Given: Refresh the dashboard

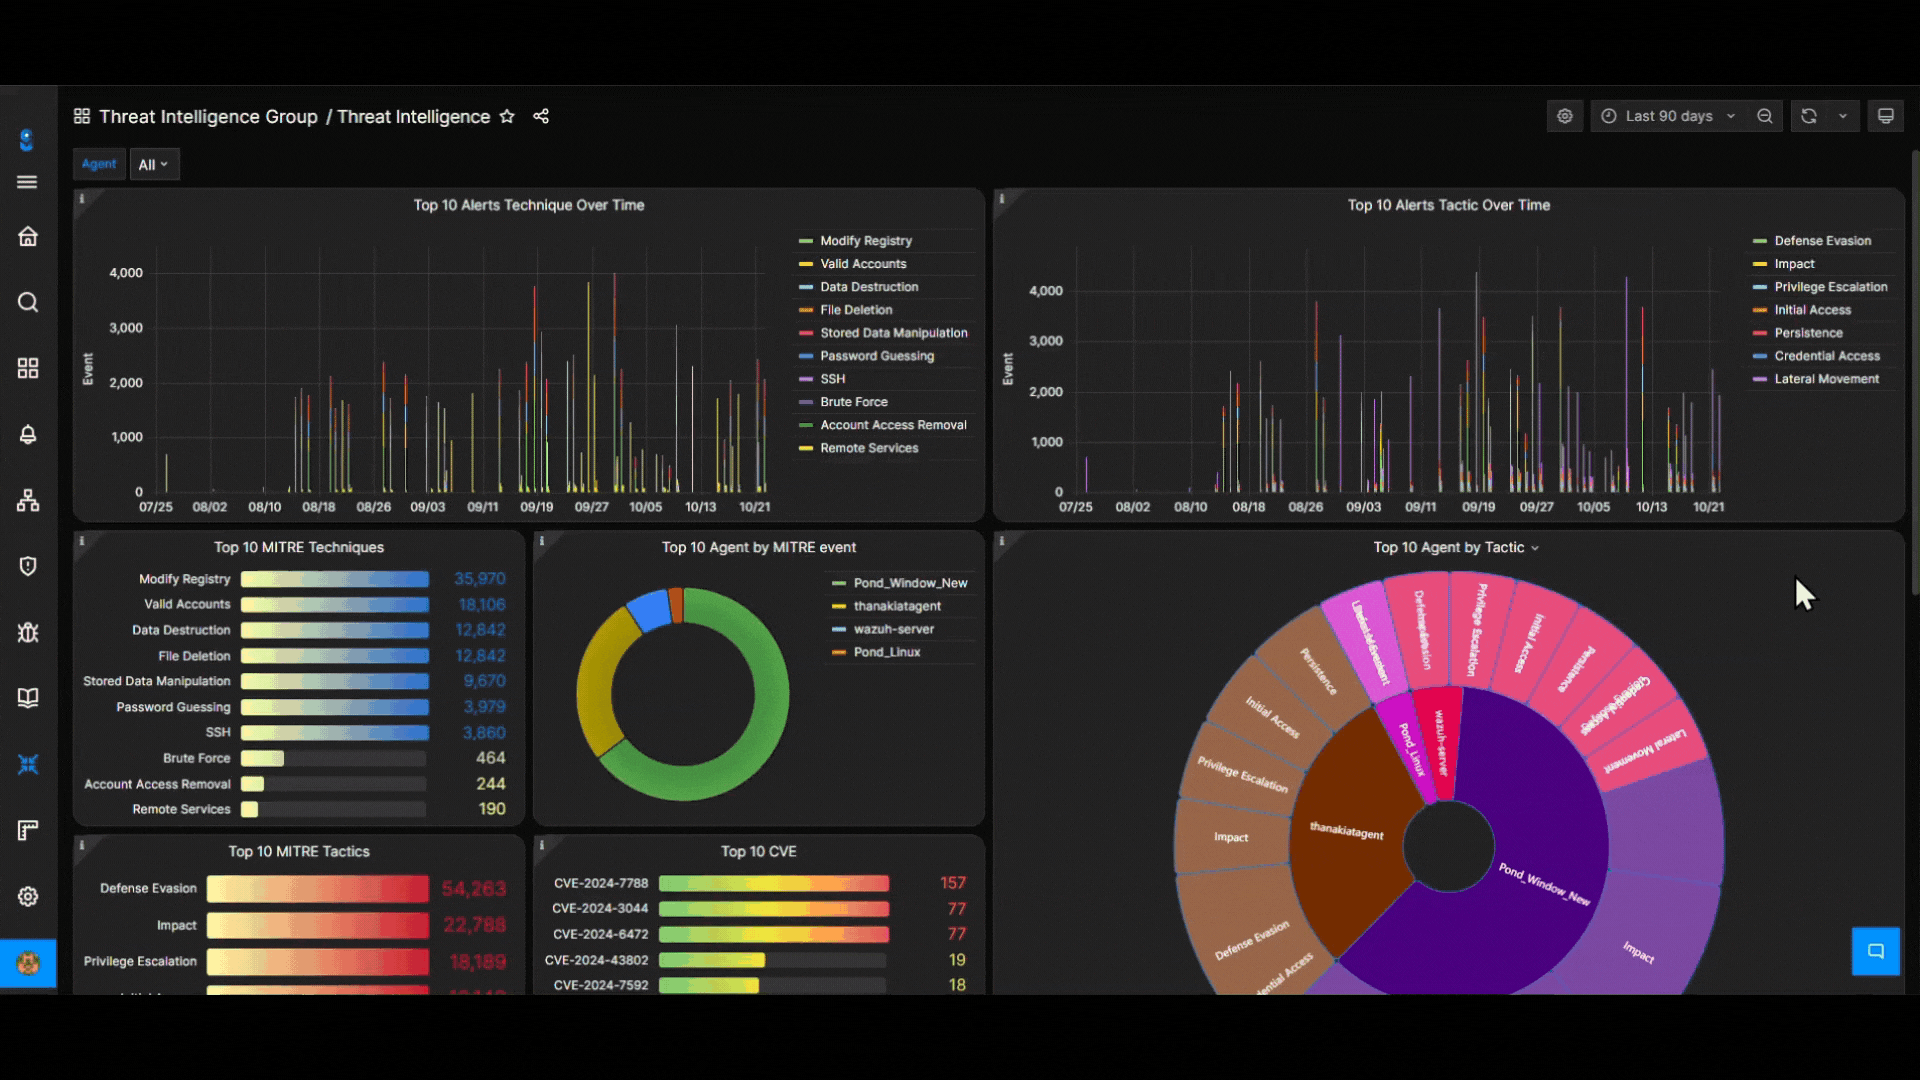Looking at the screenshot, I should 1809,116.
